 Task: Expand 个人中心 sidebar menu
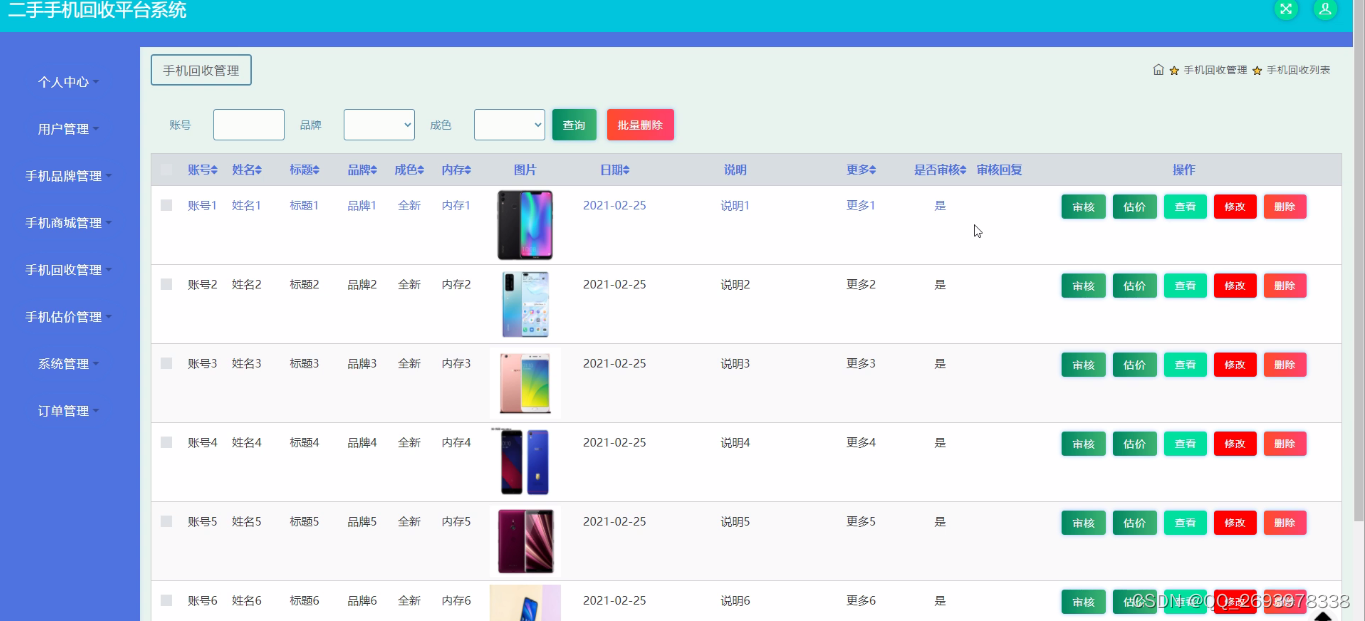pyautogui.click(x=68, y=82)
